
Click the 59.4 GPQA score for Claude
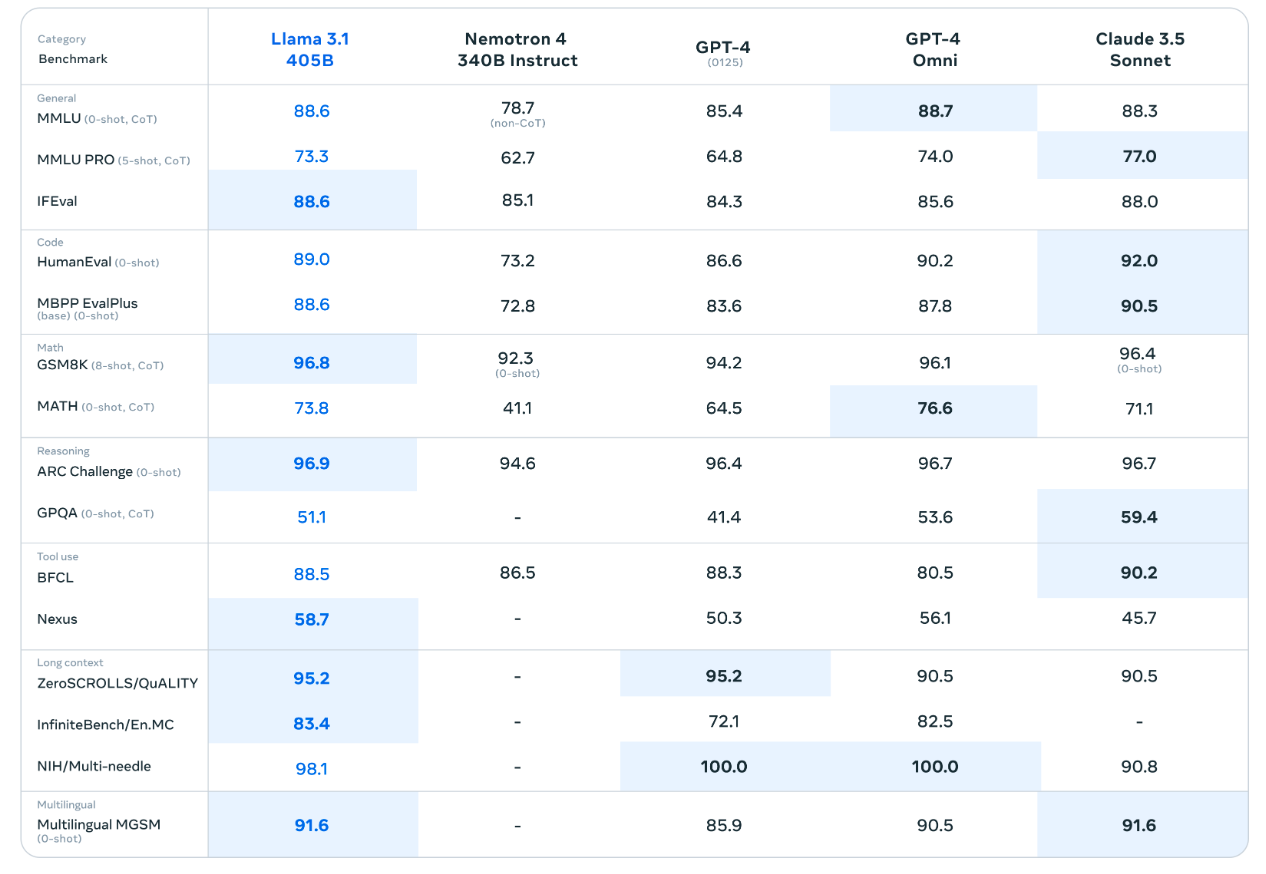tap(1139, 517)
